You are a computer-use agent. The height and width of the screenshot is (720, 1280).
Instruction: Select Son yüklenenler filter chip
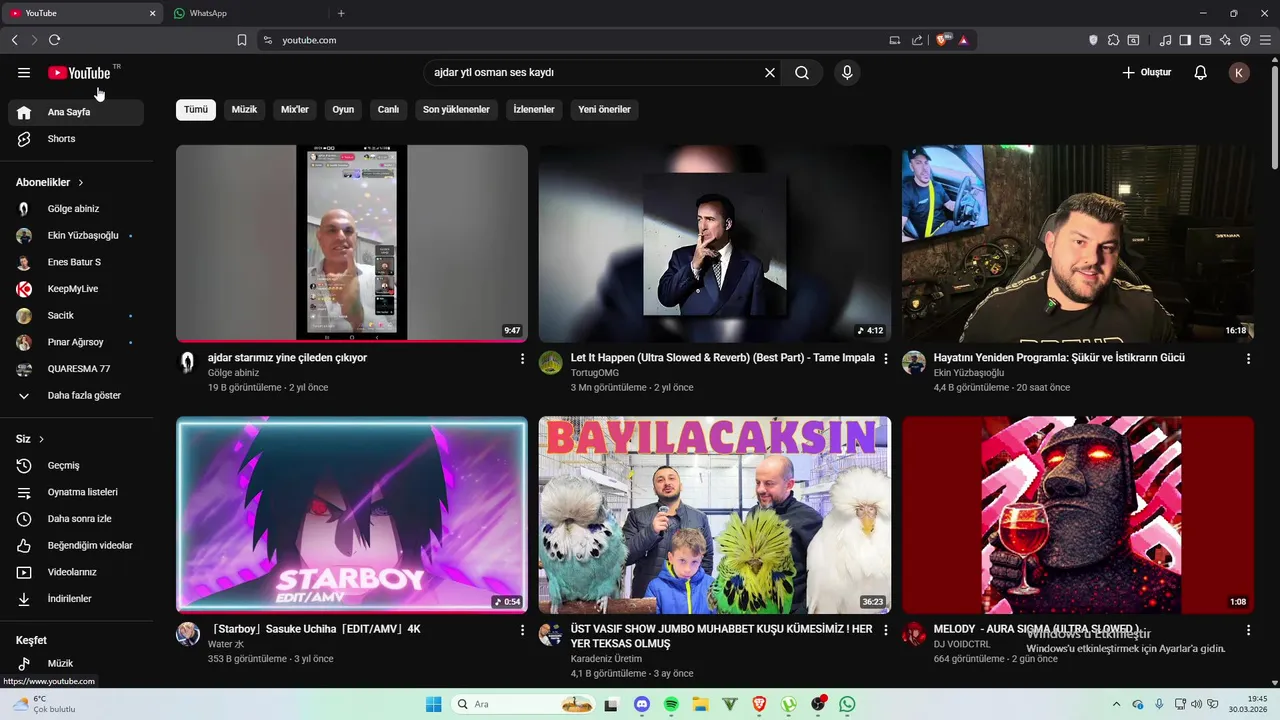point(456,109)
